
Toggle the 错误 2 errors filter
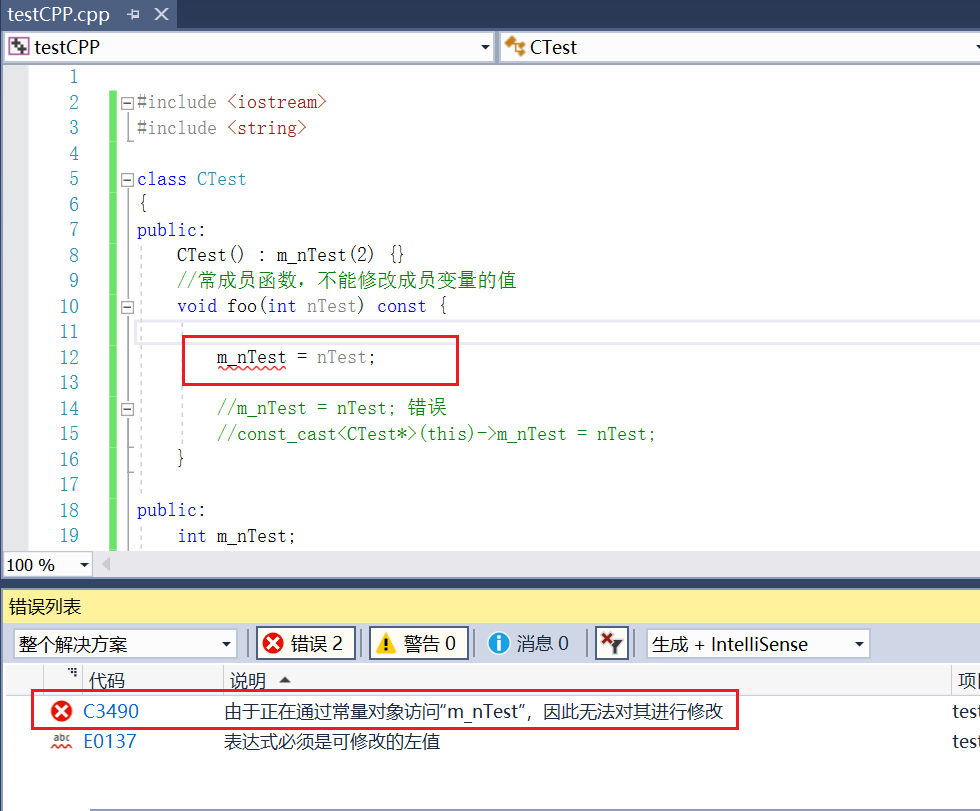click(x=306, y=643)
